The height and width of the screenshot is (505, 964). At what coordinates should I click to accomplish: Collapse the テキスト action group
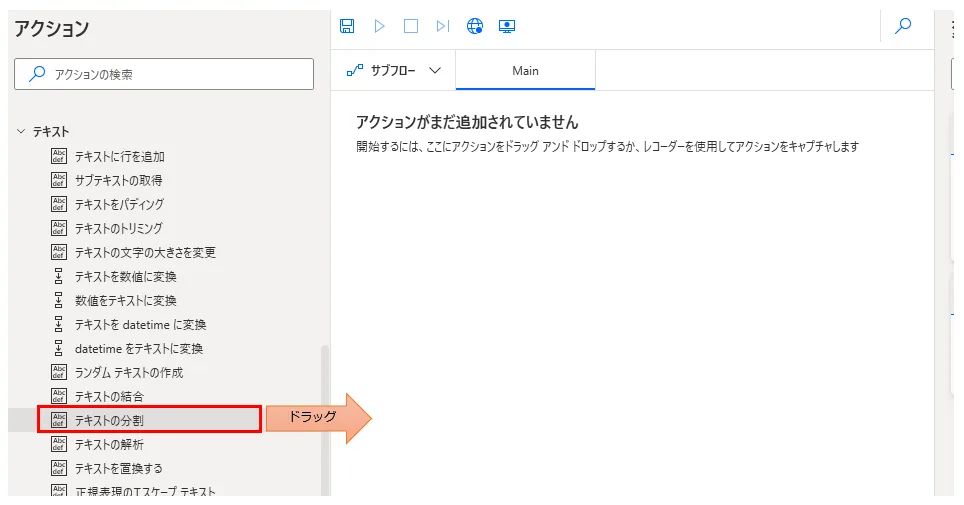point(20,131)
